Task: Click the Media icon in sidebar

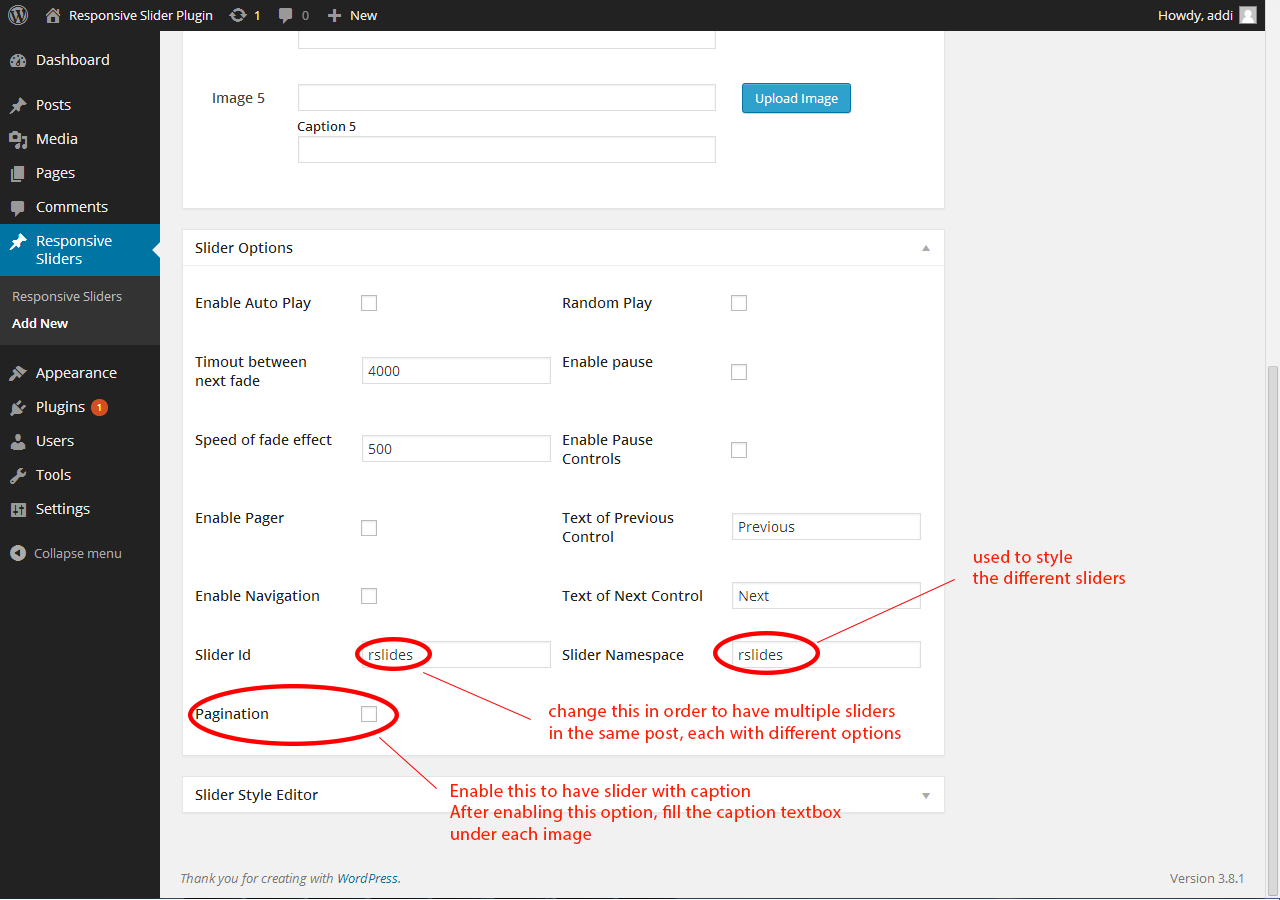Action: point(18,139)
